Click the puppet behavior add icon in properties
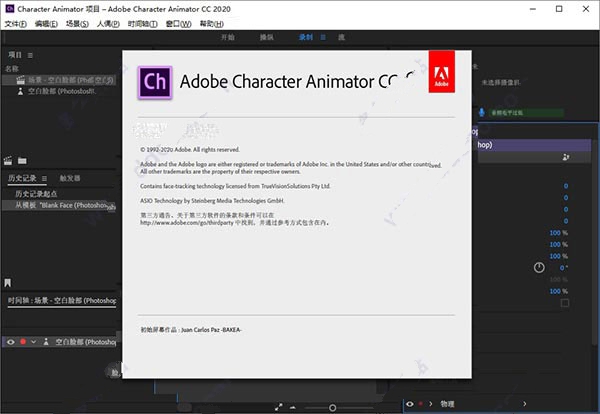The image size is (600, 414). pos(566,157)
